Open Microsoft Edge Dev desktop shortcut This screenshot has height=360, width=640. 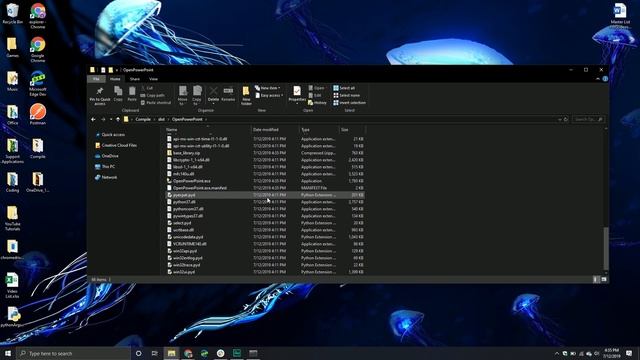coord(38,83)
